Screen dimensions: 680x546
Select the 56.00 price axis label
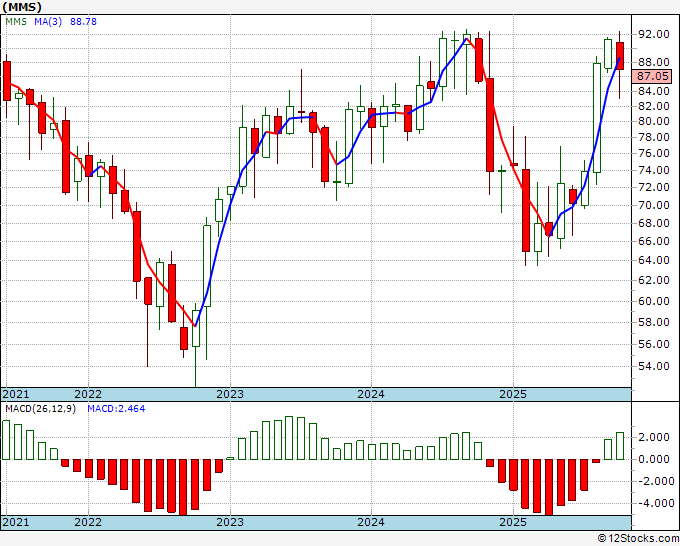click(x=653, y=344)
